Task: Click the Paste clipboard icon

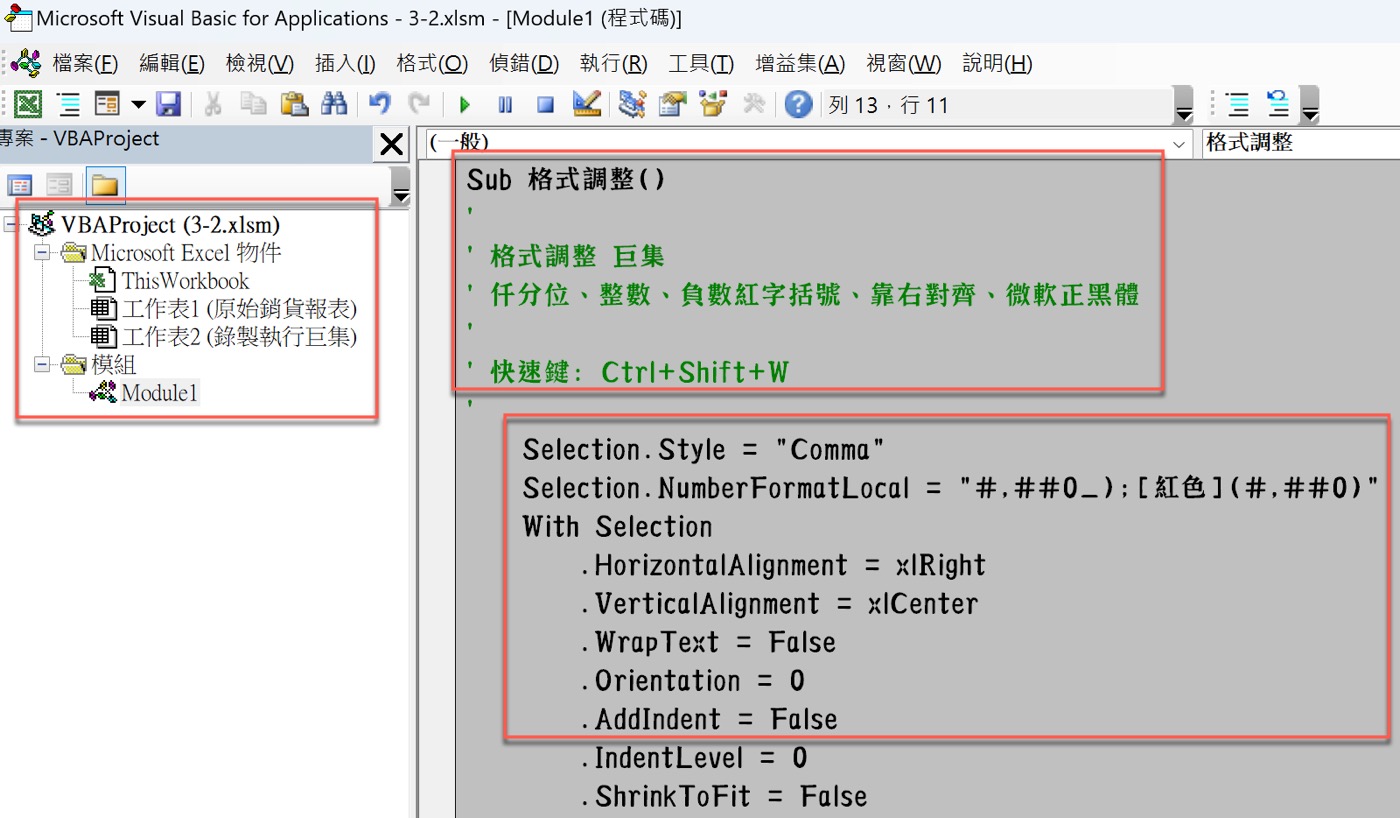Action: (293, 104)
